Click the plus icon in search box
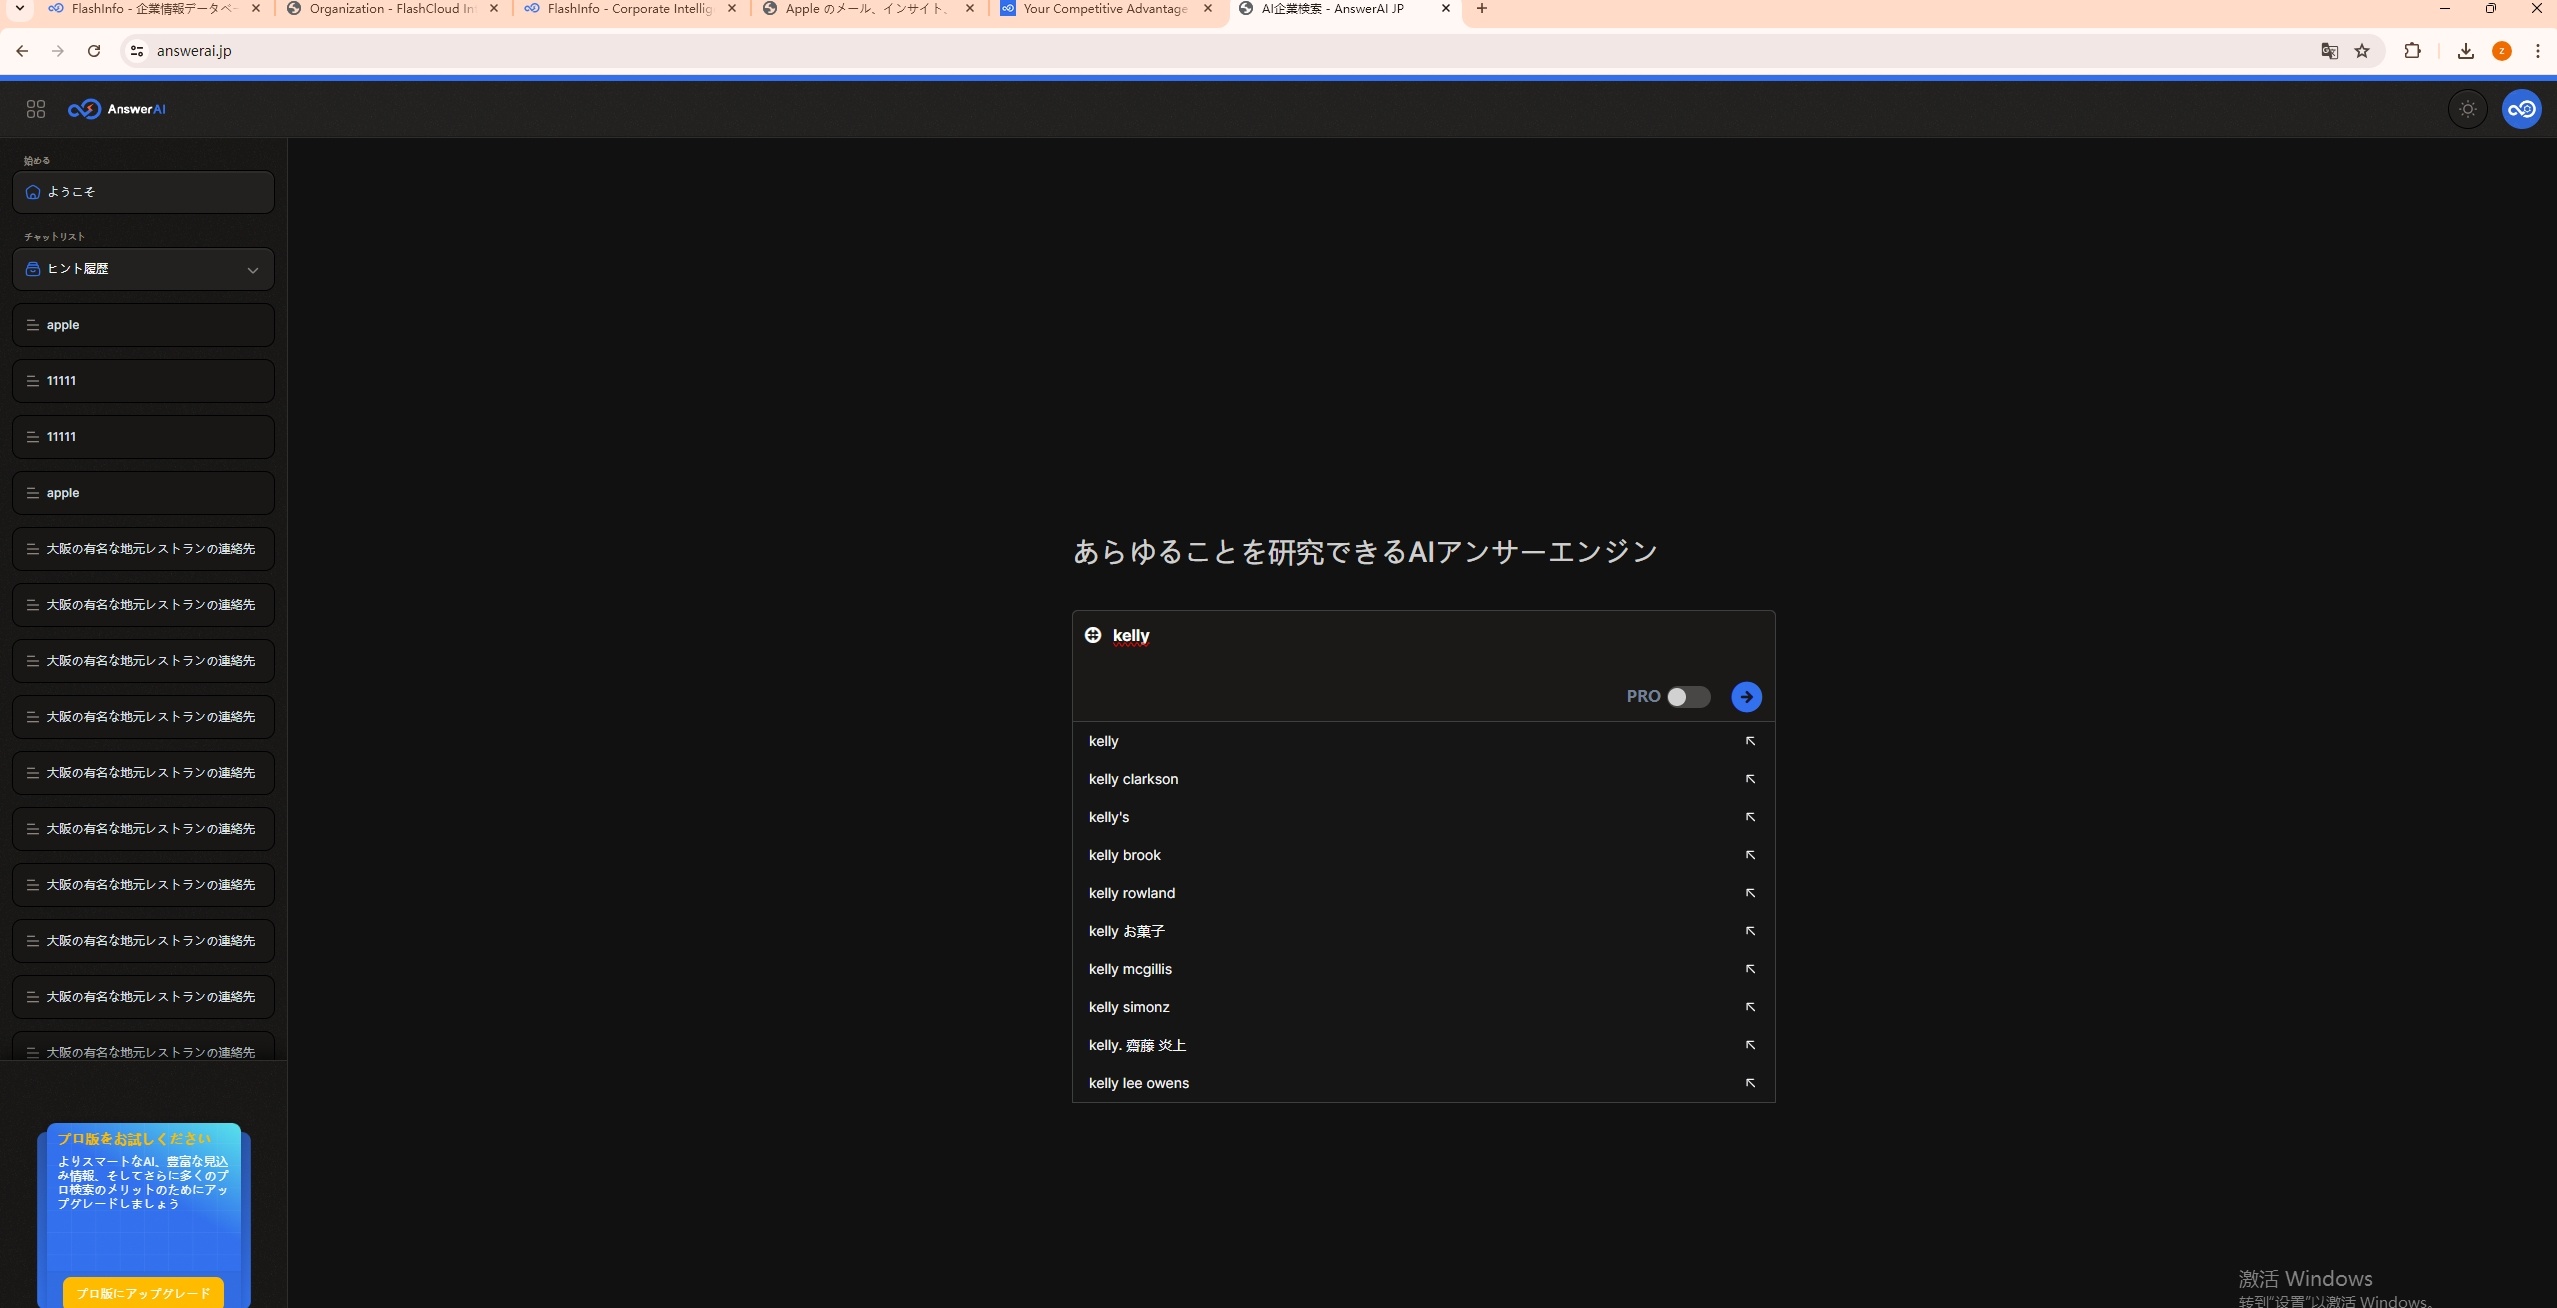Screen dimensions: 2557x1308 1093,635
